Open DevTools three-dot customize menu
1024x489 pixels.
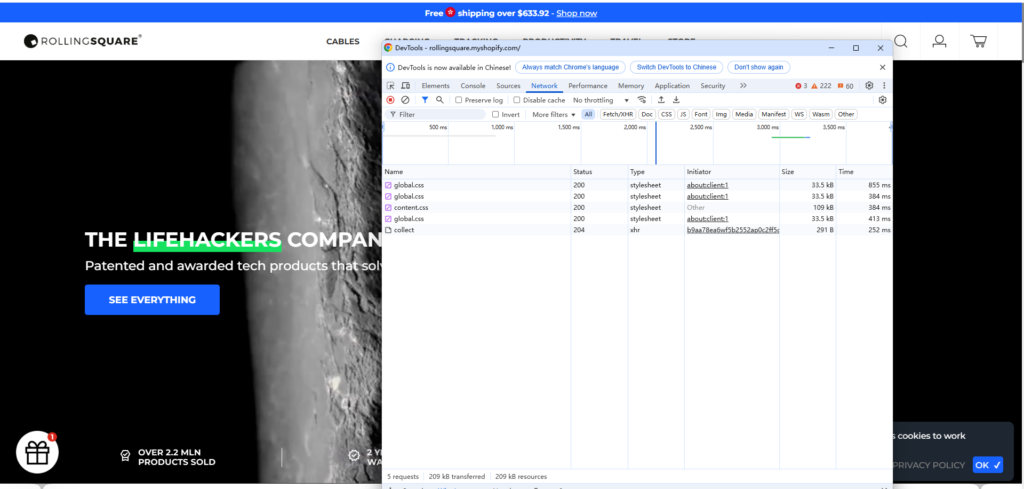(x=884, y=86)
